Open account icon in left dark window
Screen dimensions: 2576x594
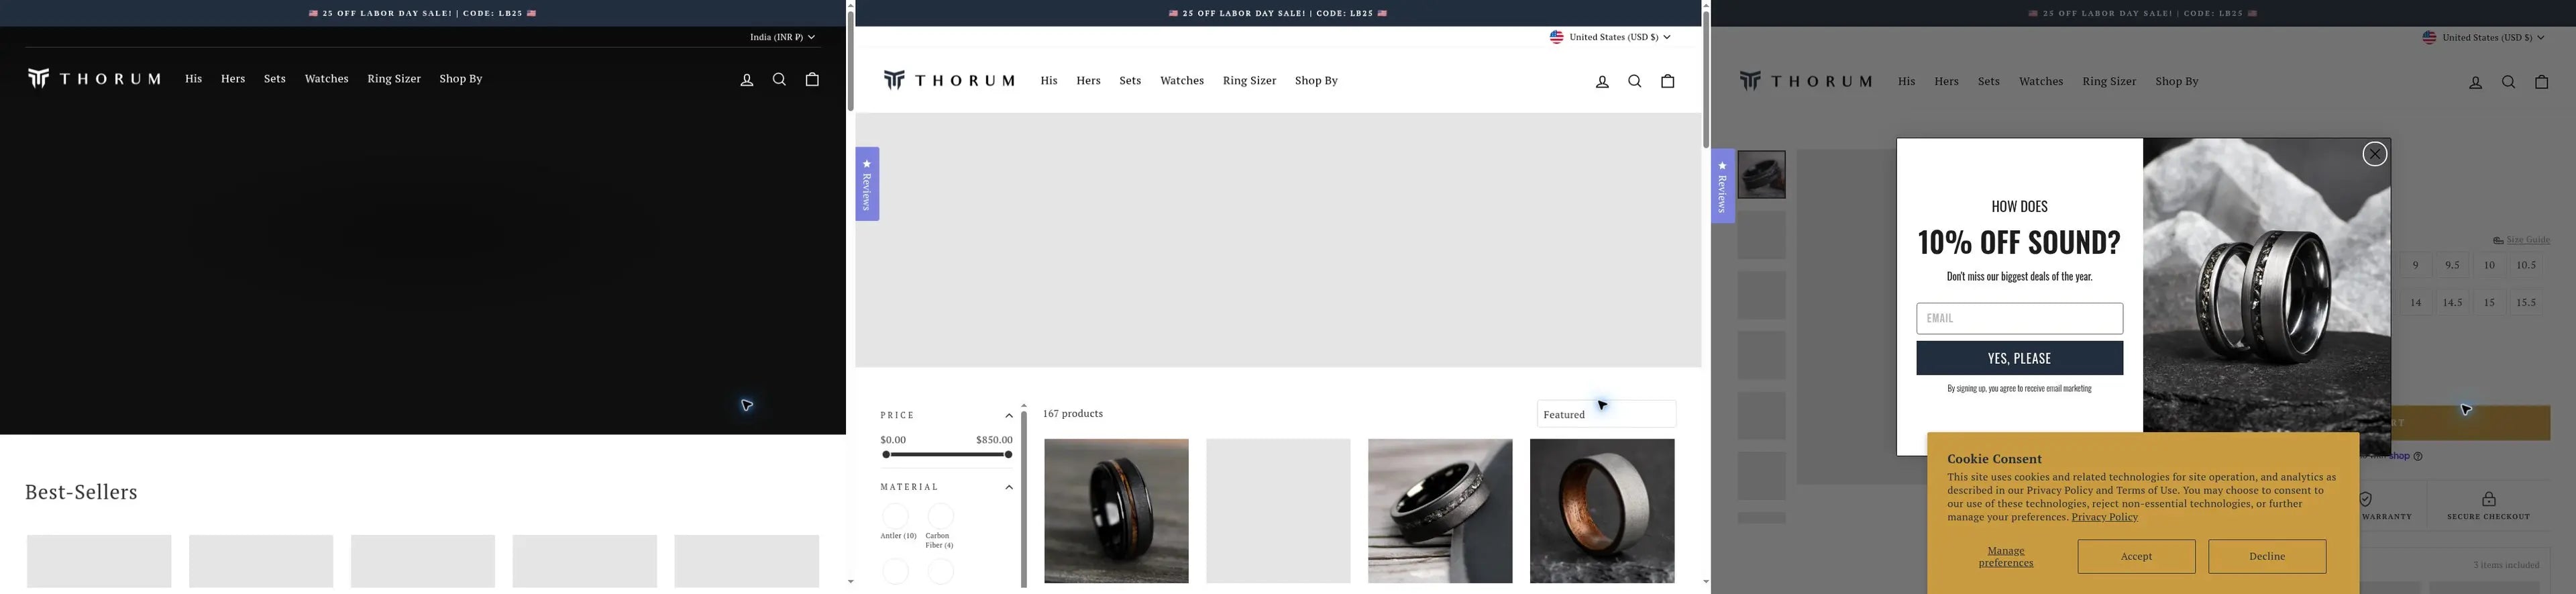[x=746, y=80]
